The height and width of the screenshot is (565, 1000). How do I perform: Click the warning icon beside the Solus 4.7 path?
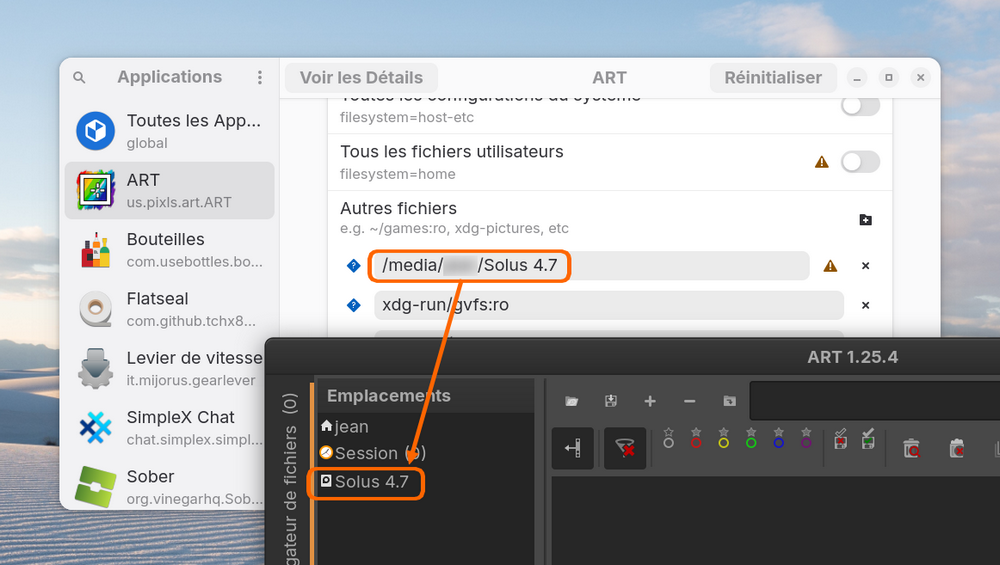coord(830,266)
